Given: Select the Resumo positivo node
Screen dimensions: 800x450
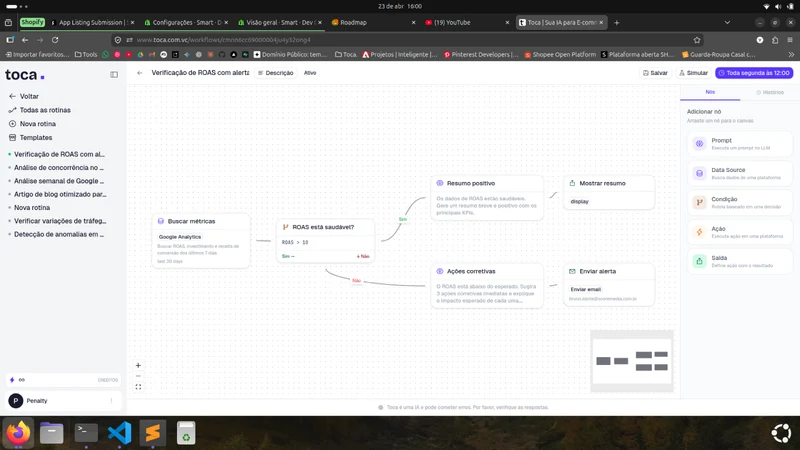Looking at the screenshot, I should [x=487, y=197].
